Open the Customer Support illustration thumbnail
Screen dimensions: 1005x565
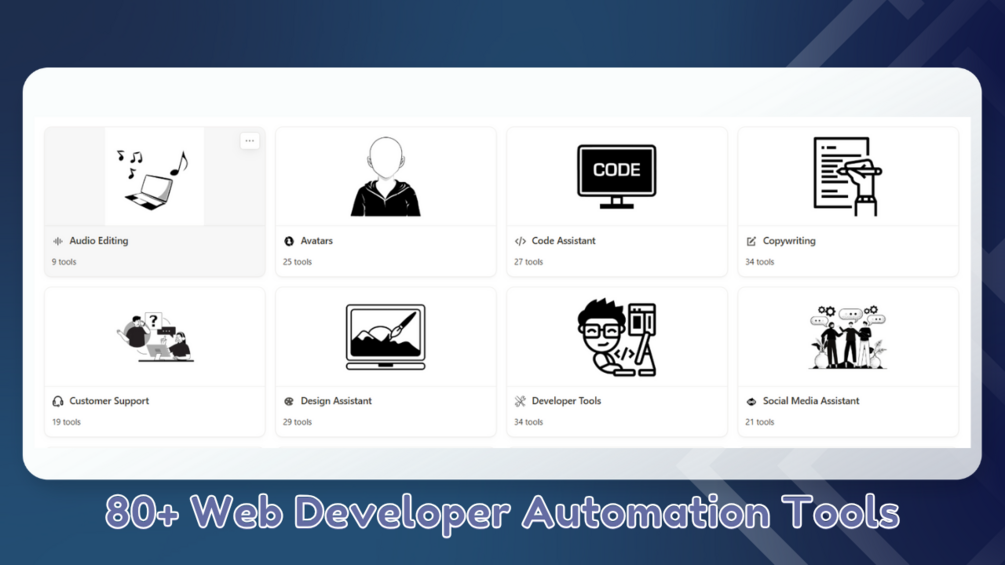[154, 337]
